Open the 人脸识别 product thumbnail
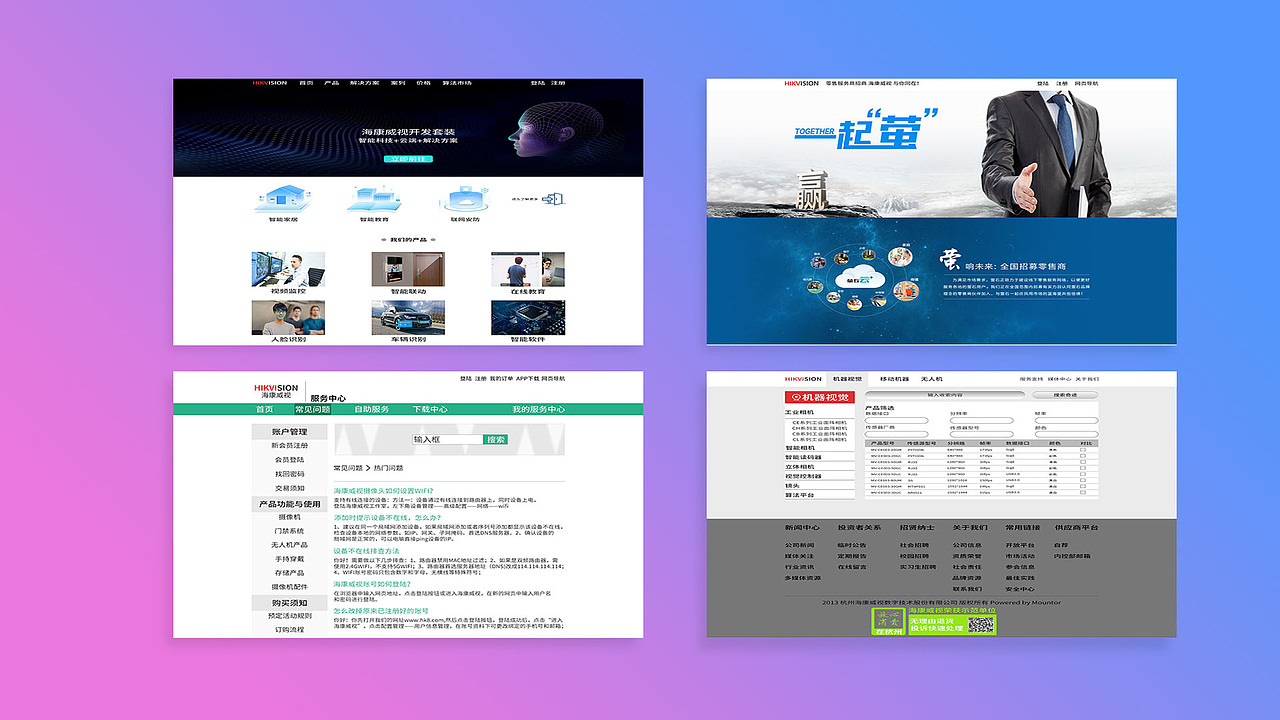The height and width of the screenshot is (720, 1280). tap(288, 317)
